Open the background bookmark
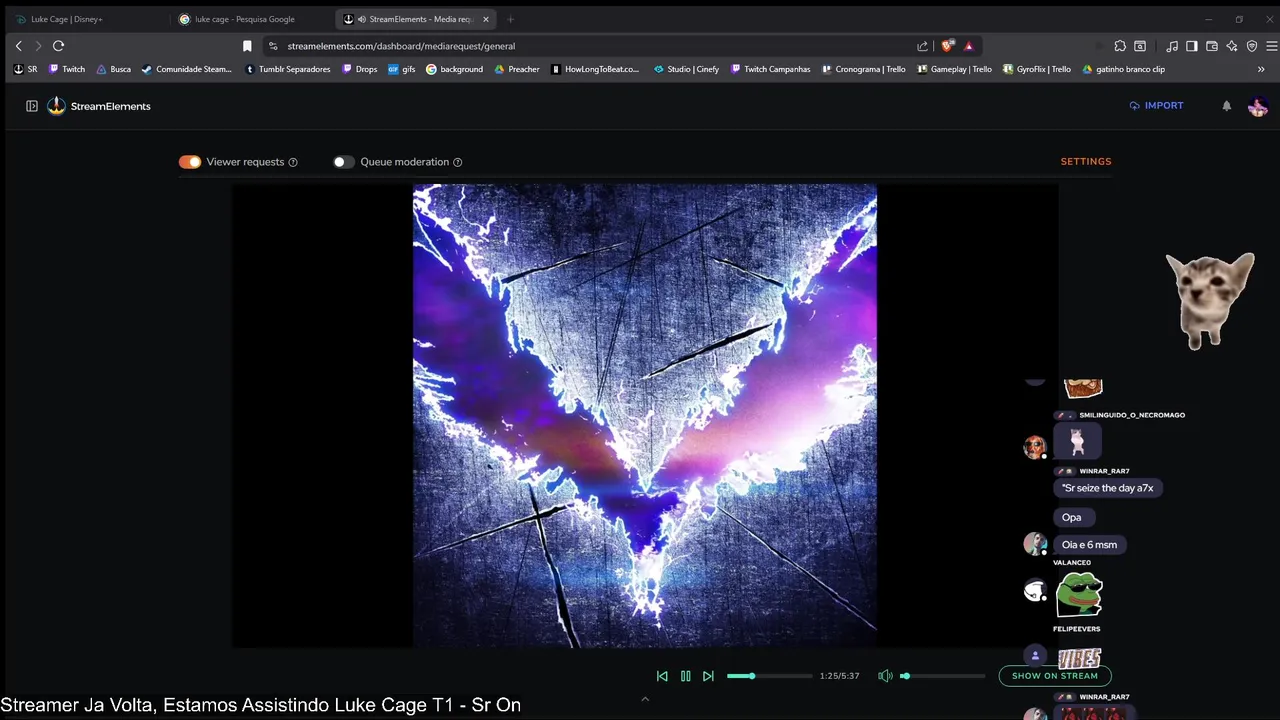 (454, 70)
